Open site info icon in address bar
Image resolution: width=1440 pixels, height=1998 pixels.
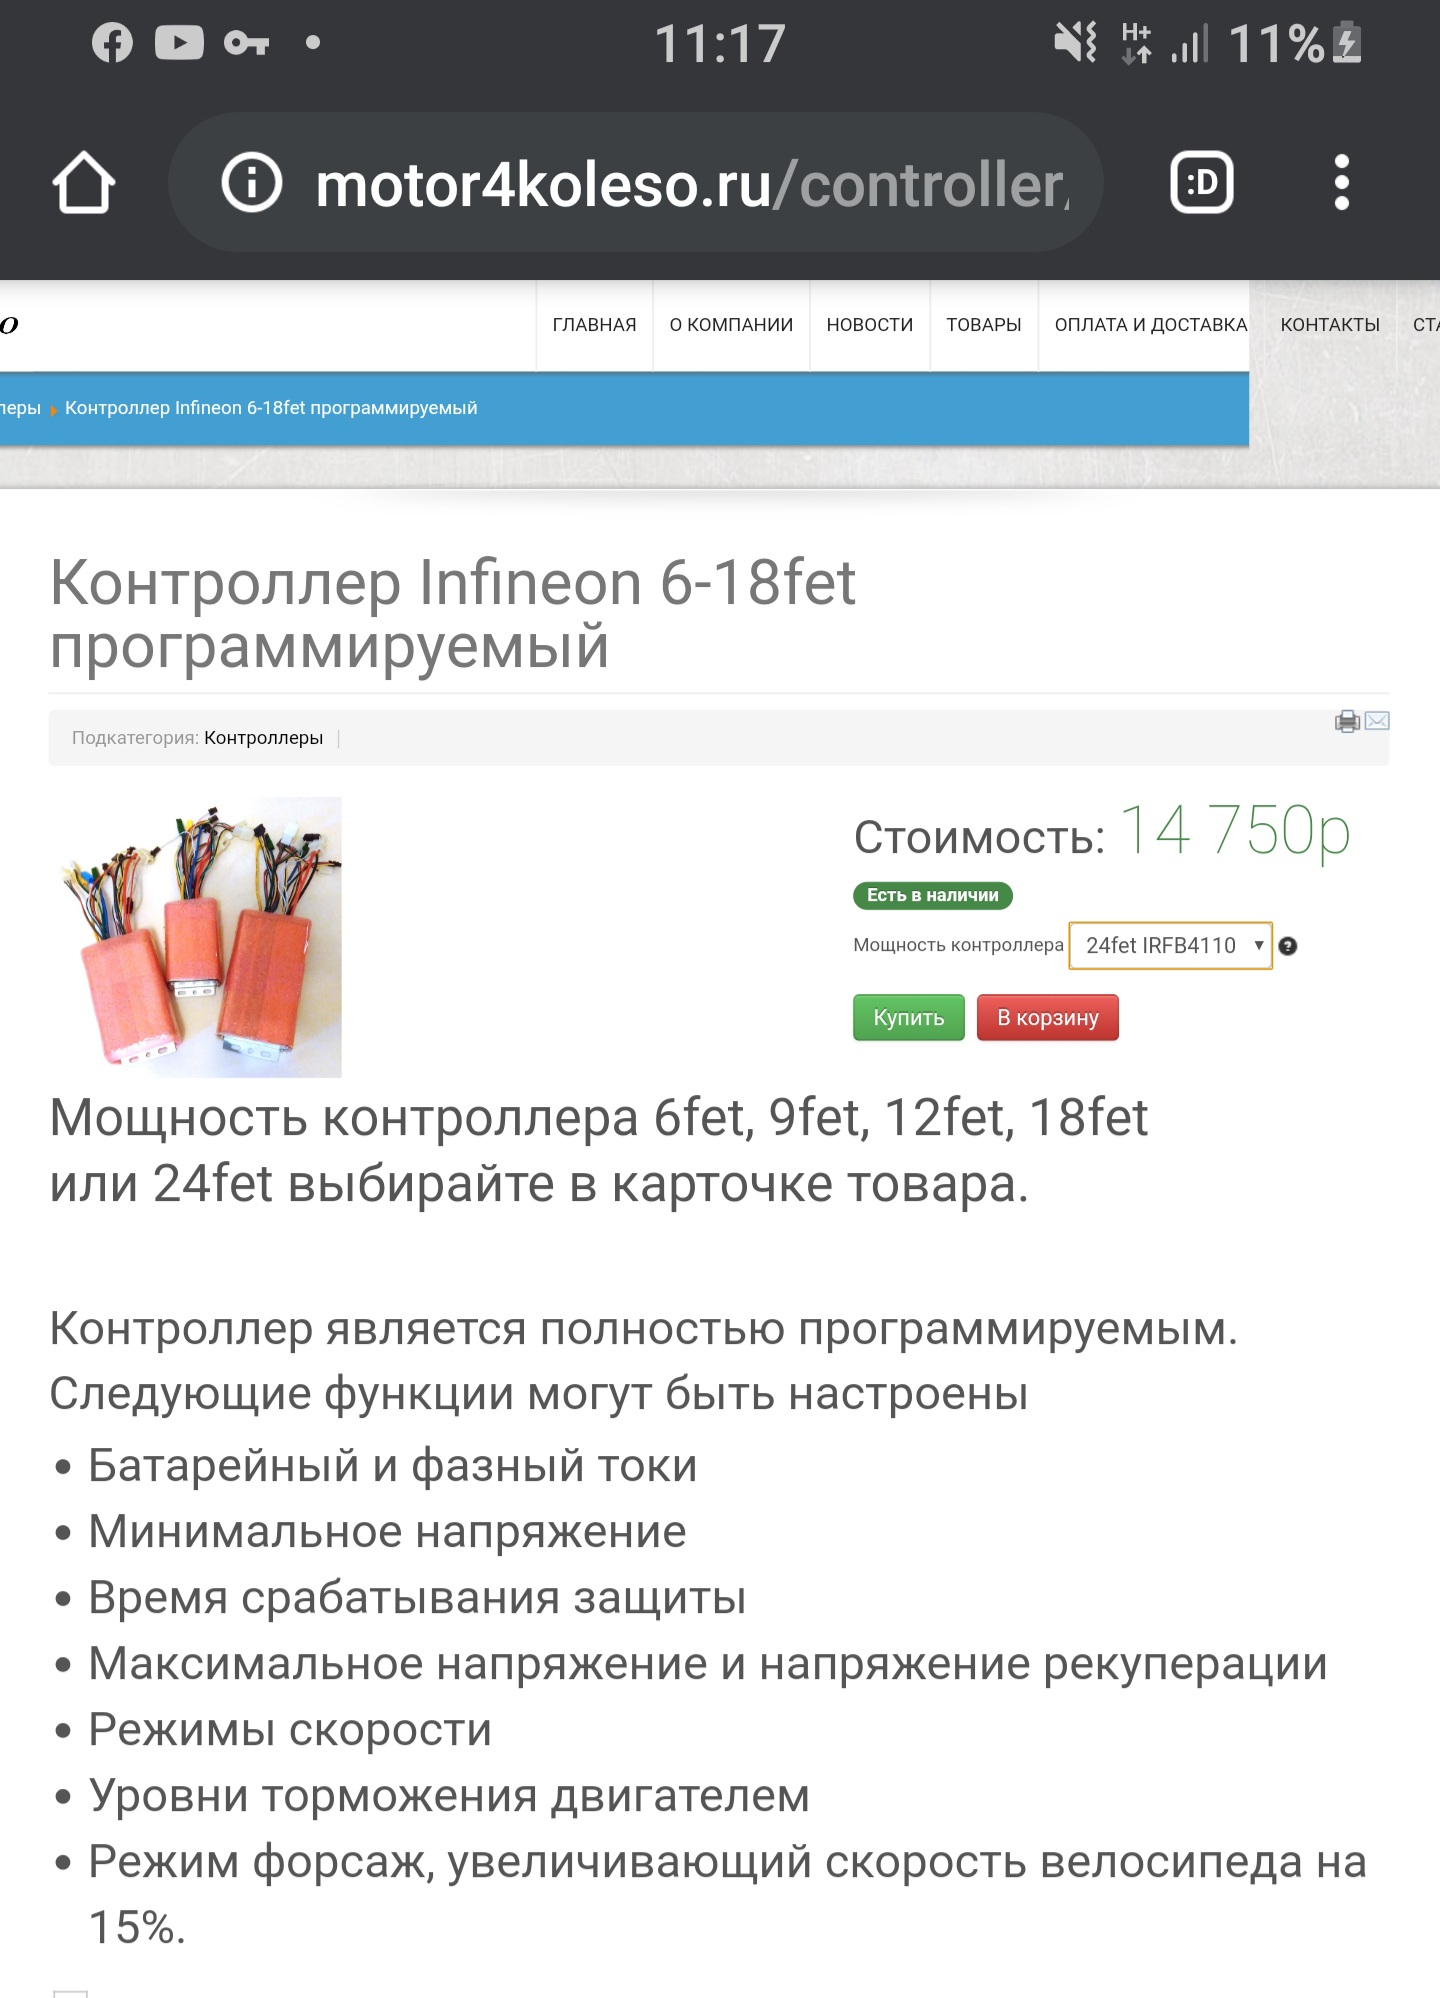pyautogui.click(x=251, y=183)
